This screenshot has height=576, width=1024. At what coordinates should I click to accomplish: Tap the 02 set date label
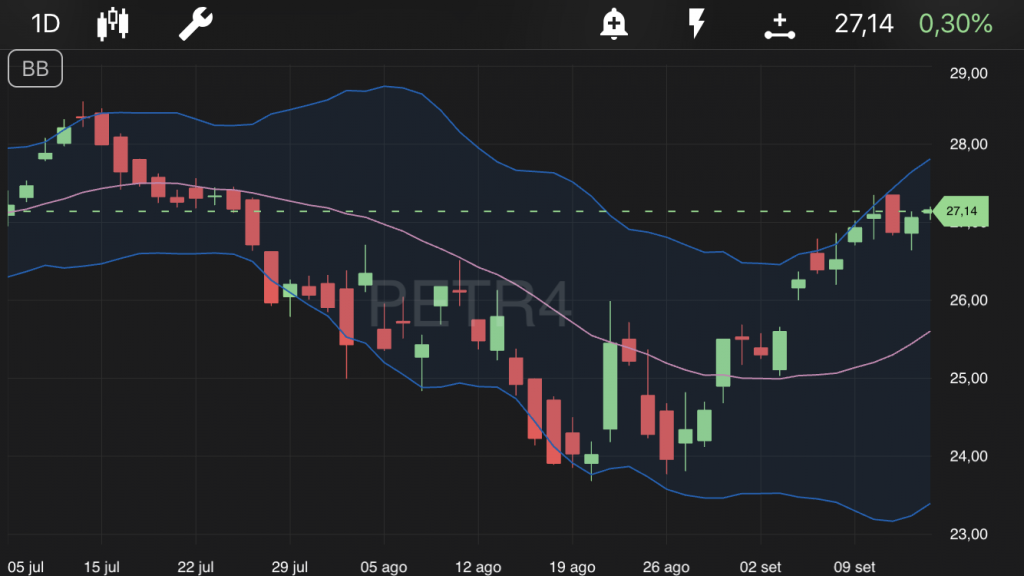coord(760,567)
